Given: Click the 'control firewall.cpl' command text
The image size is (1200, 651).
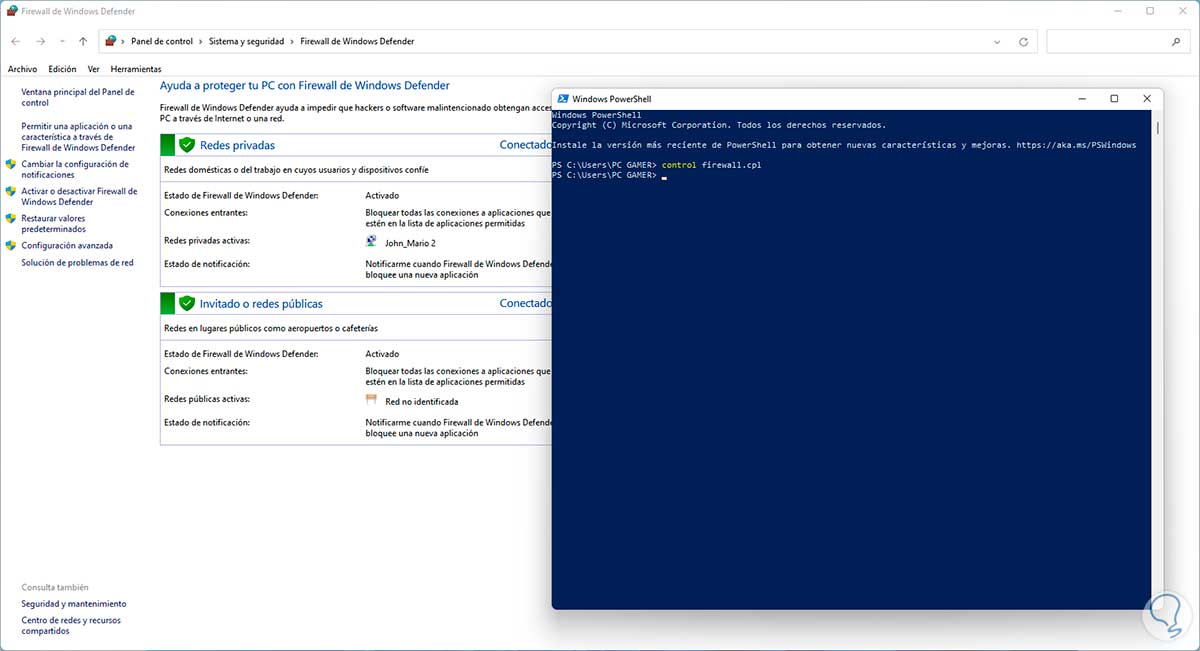Looking at the screenshot, I should click(711, 165).
